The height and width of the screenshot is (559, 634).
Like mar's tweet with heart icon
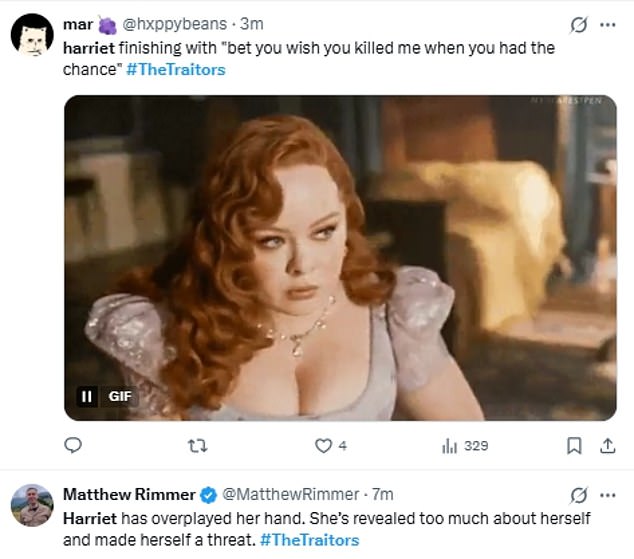pyautogui.click(x=323, y=445)
